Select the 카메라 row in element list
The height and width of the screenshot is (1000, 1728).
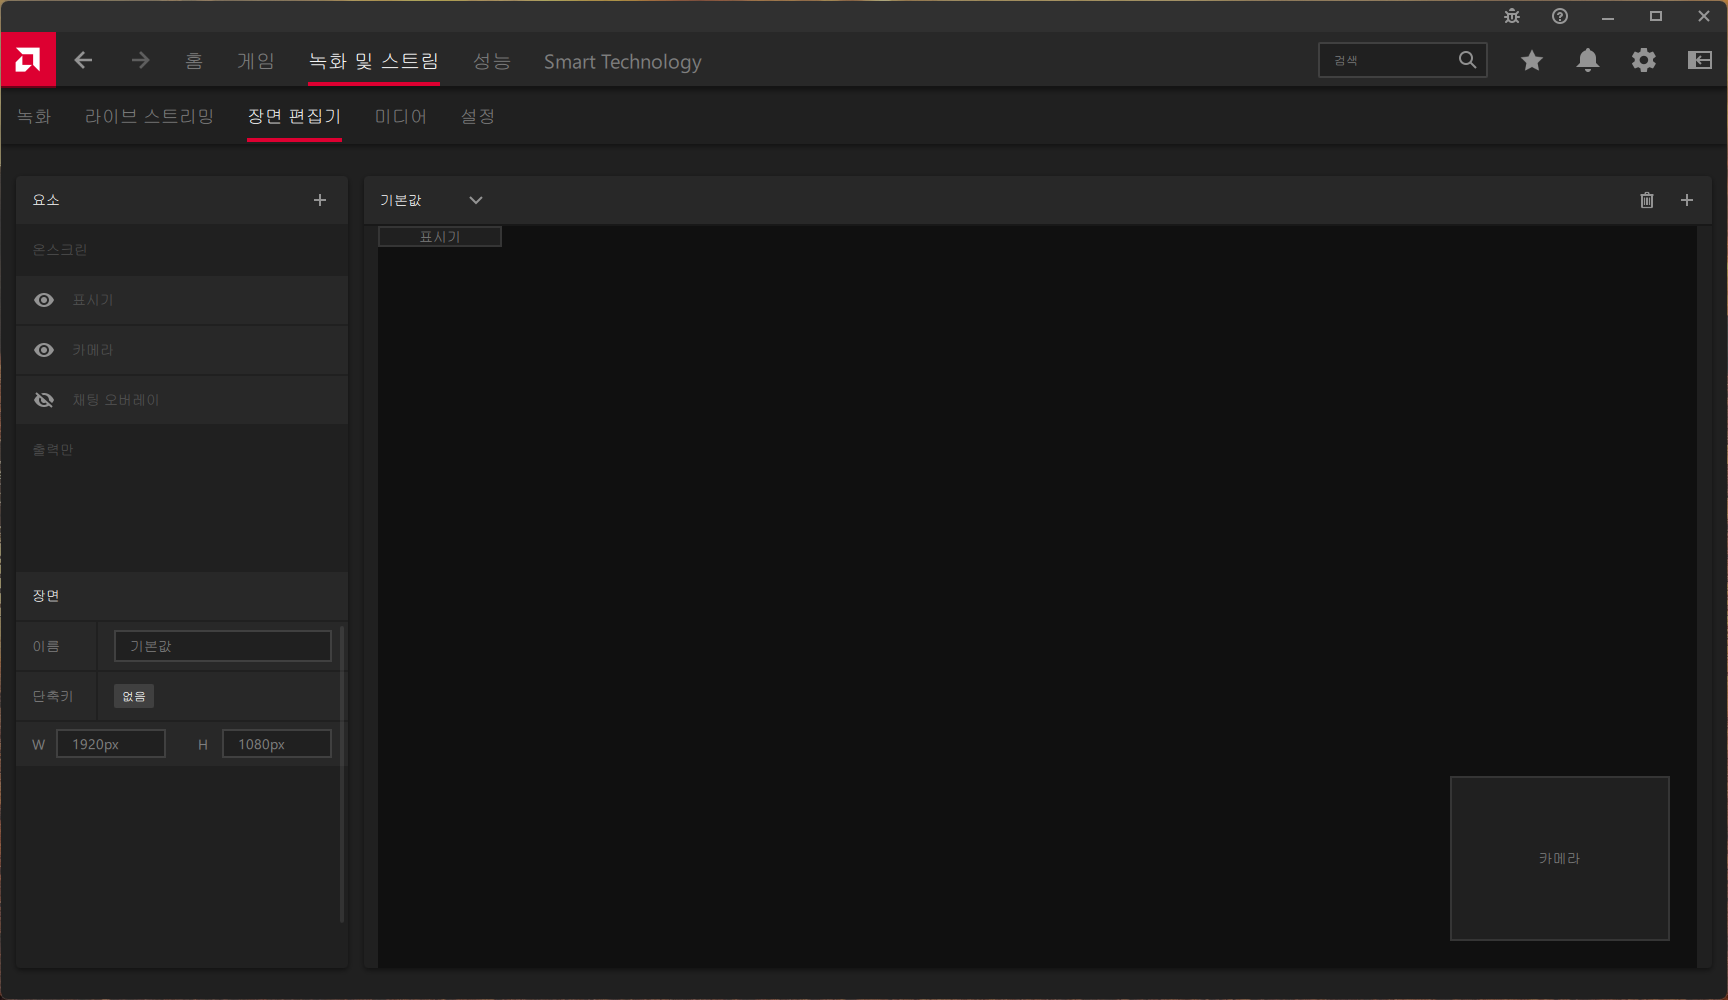tap(182, 350)
